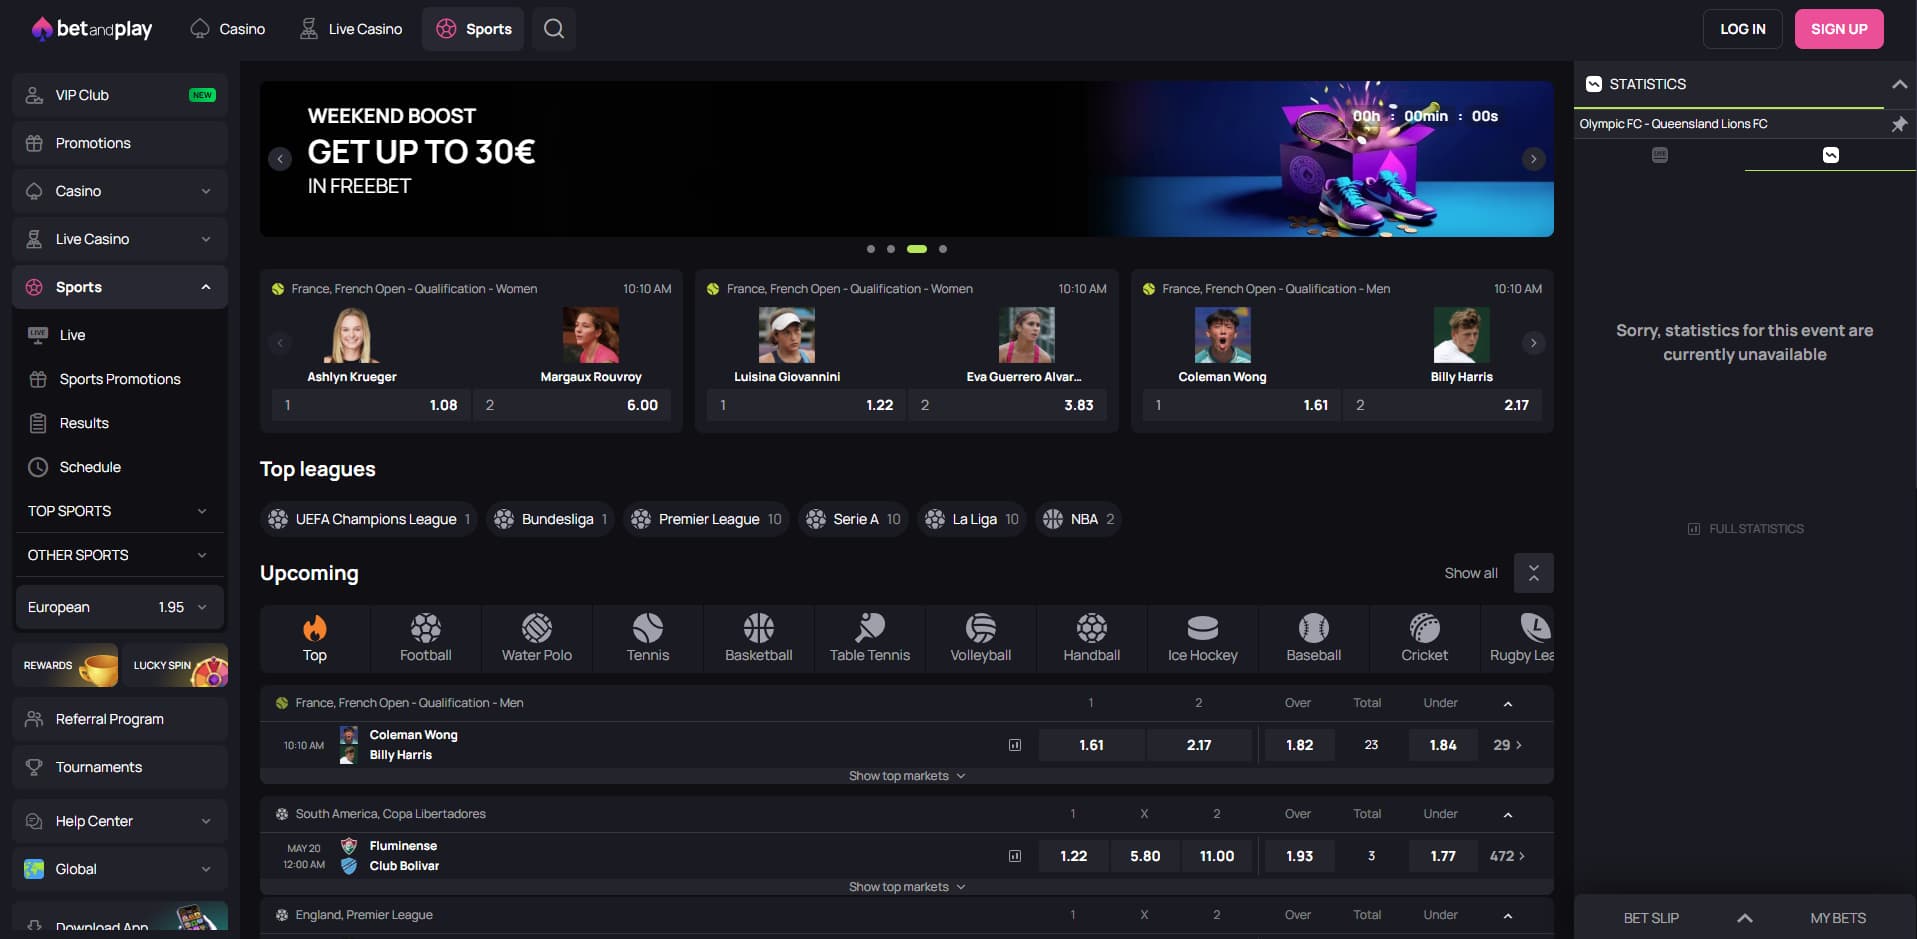Open Casino in top navigation
1917x939 pixels.
point(228,29)
